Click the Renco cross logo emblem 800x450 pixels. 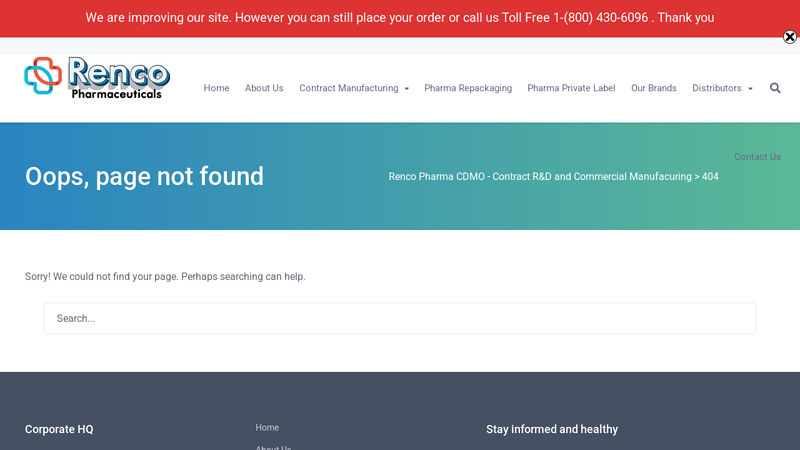43,76
